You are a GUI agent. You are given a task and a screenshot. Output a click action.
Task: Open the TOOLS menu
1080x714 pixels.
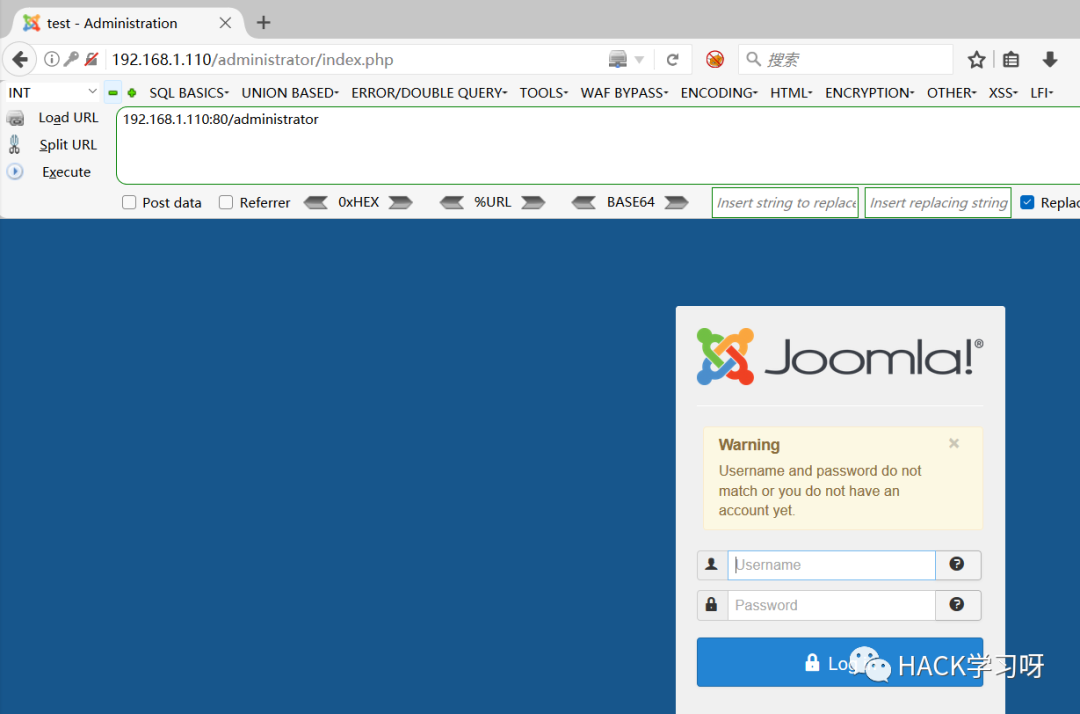[x=543, y=93]
